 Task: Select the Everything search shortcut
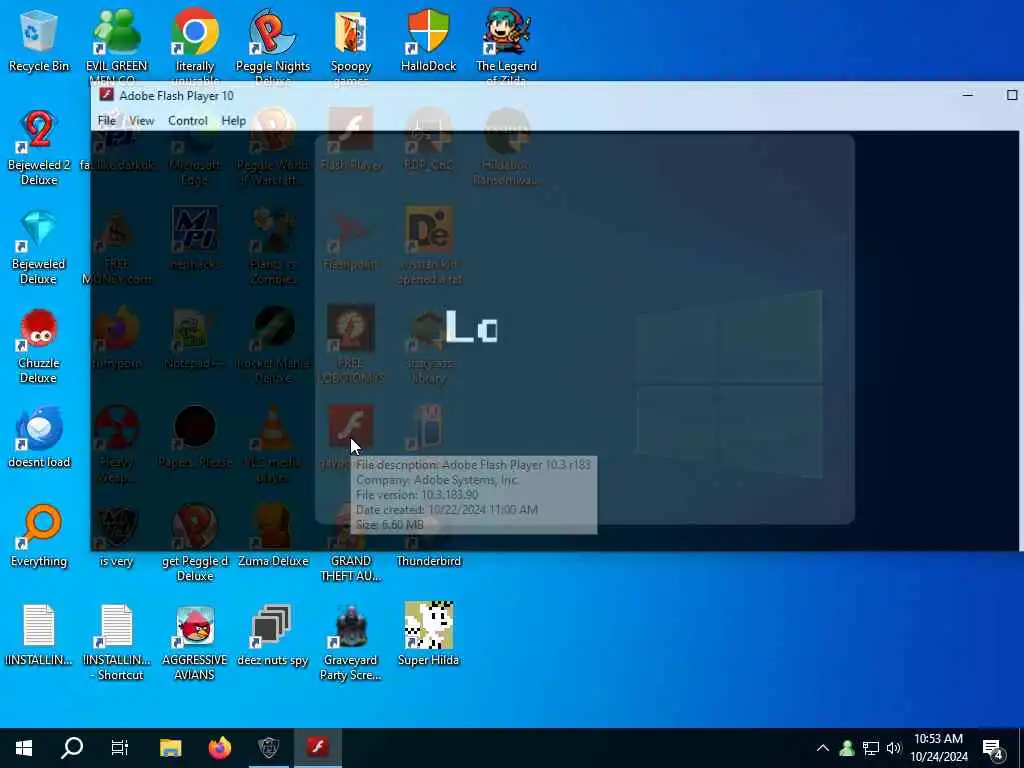point(39,536)
